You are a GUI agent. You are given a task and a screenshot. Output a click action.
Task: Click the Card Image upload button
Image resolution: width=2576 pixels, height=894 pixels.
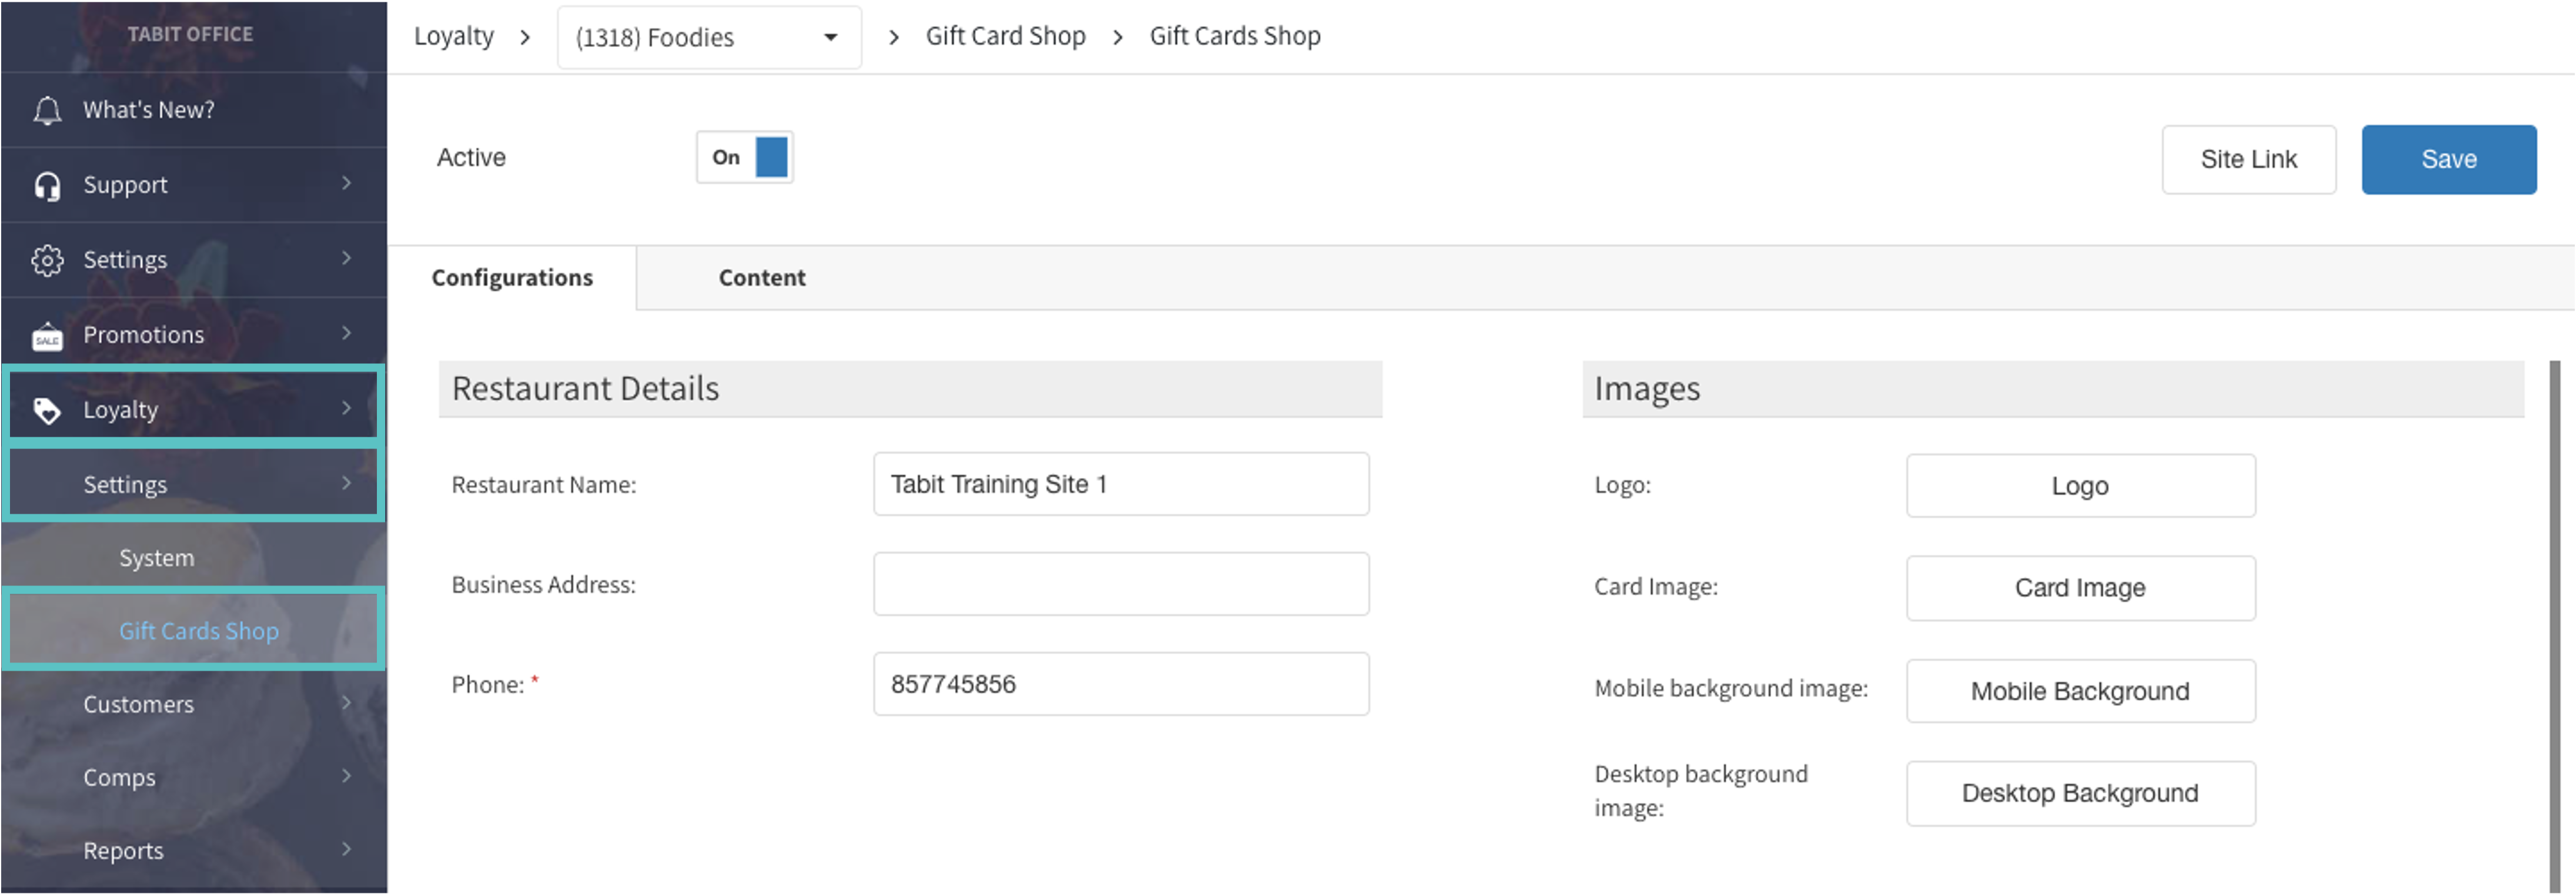2079,588
